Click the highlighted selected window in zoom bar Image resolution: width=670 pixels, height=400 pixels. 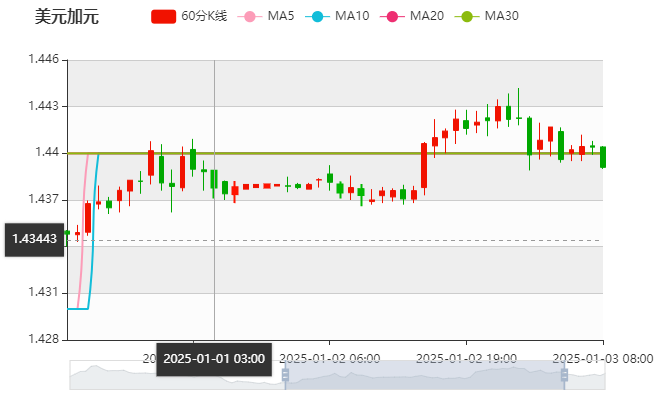pos(425,375)
